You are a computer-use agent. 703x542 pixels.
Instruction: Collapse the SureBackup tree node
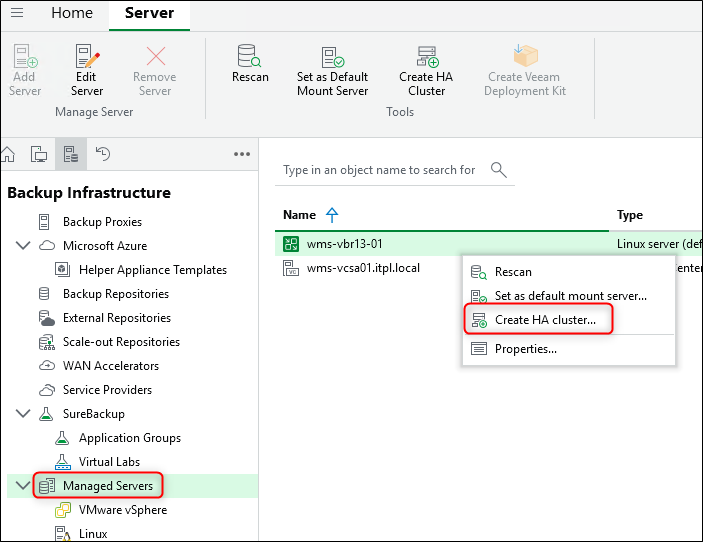point(23,414)
